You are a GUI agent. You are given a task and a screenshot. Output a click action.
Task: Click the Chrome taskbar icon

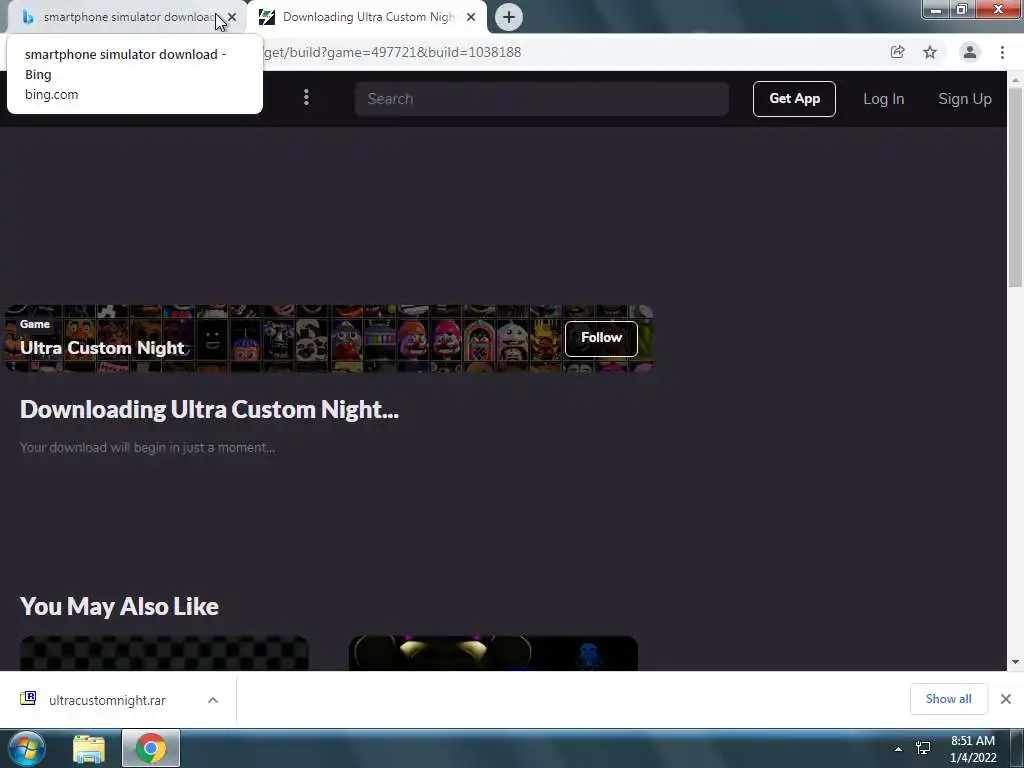tap(151, 748)
